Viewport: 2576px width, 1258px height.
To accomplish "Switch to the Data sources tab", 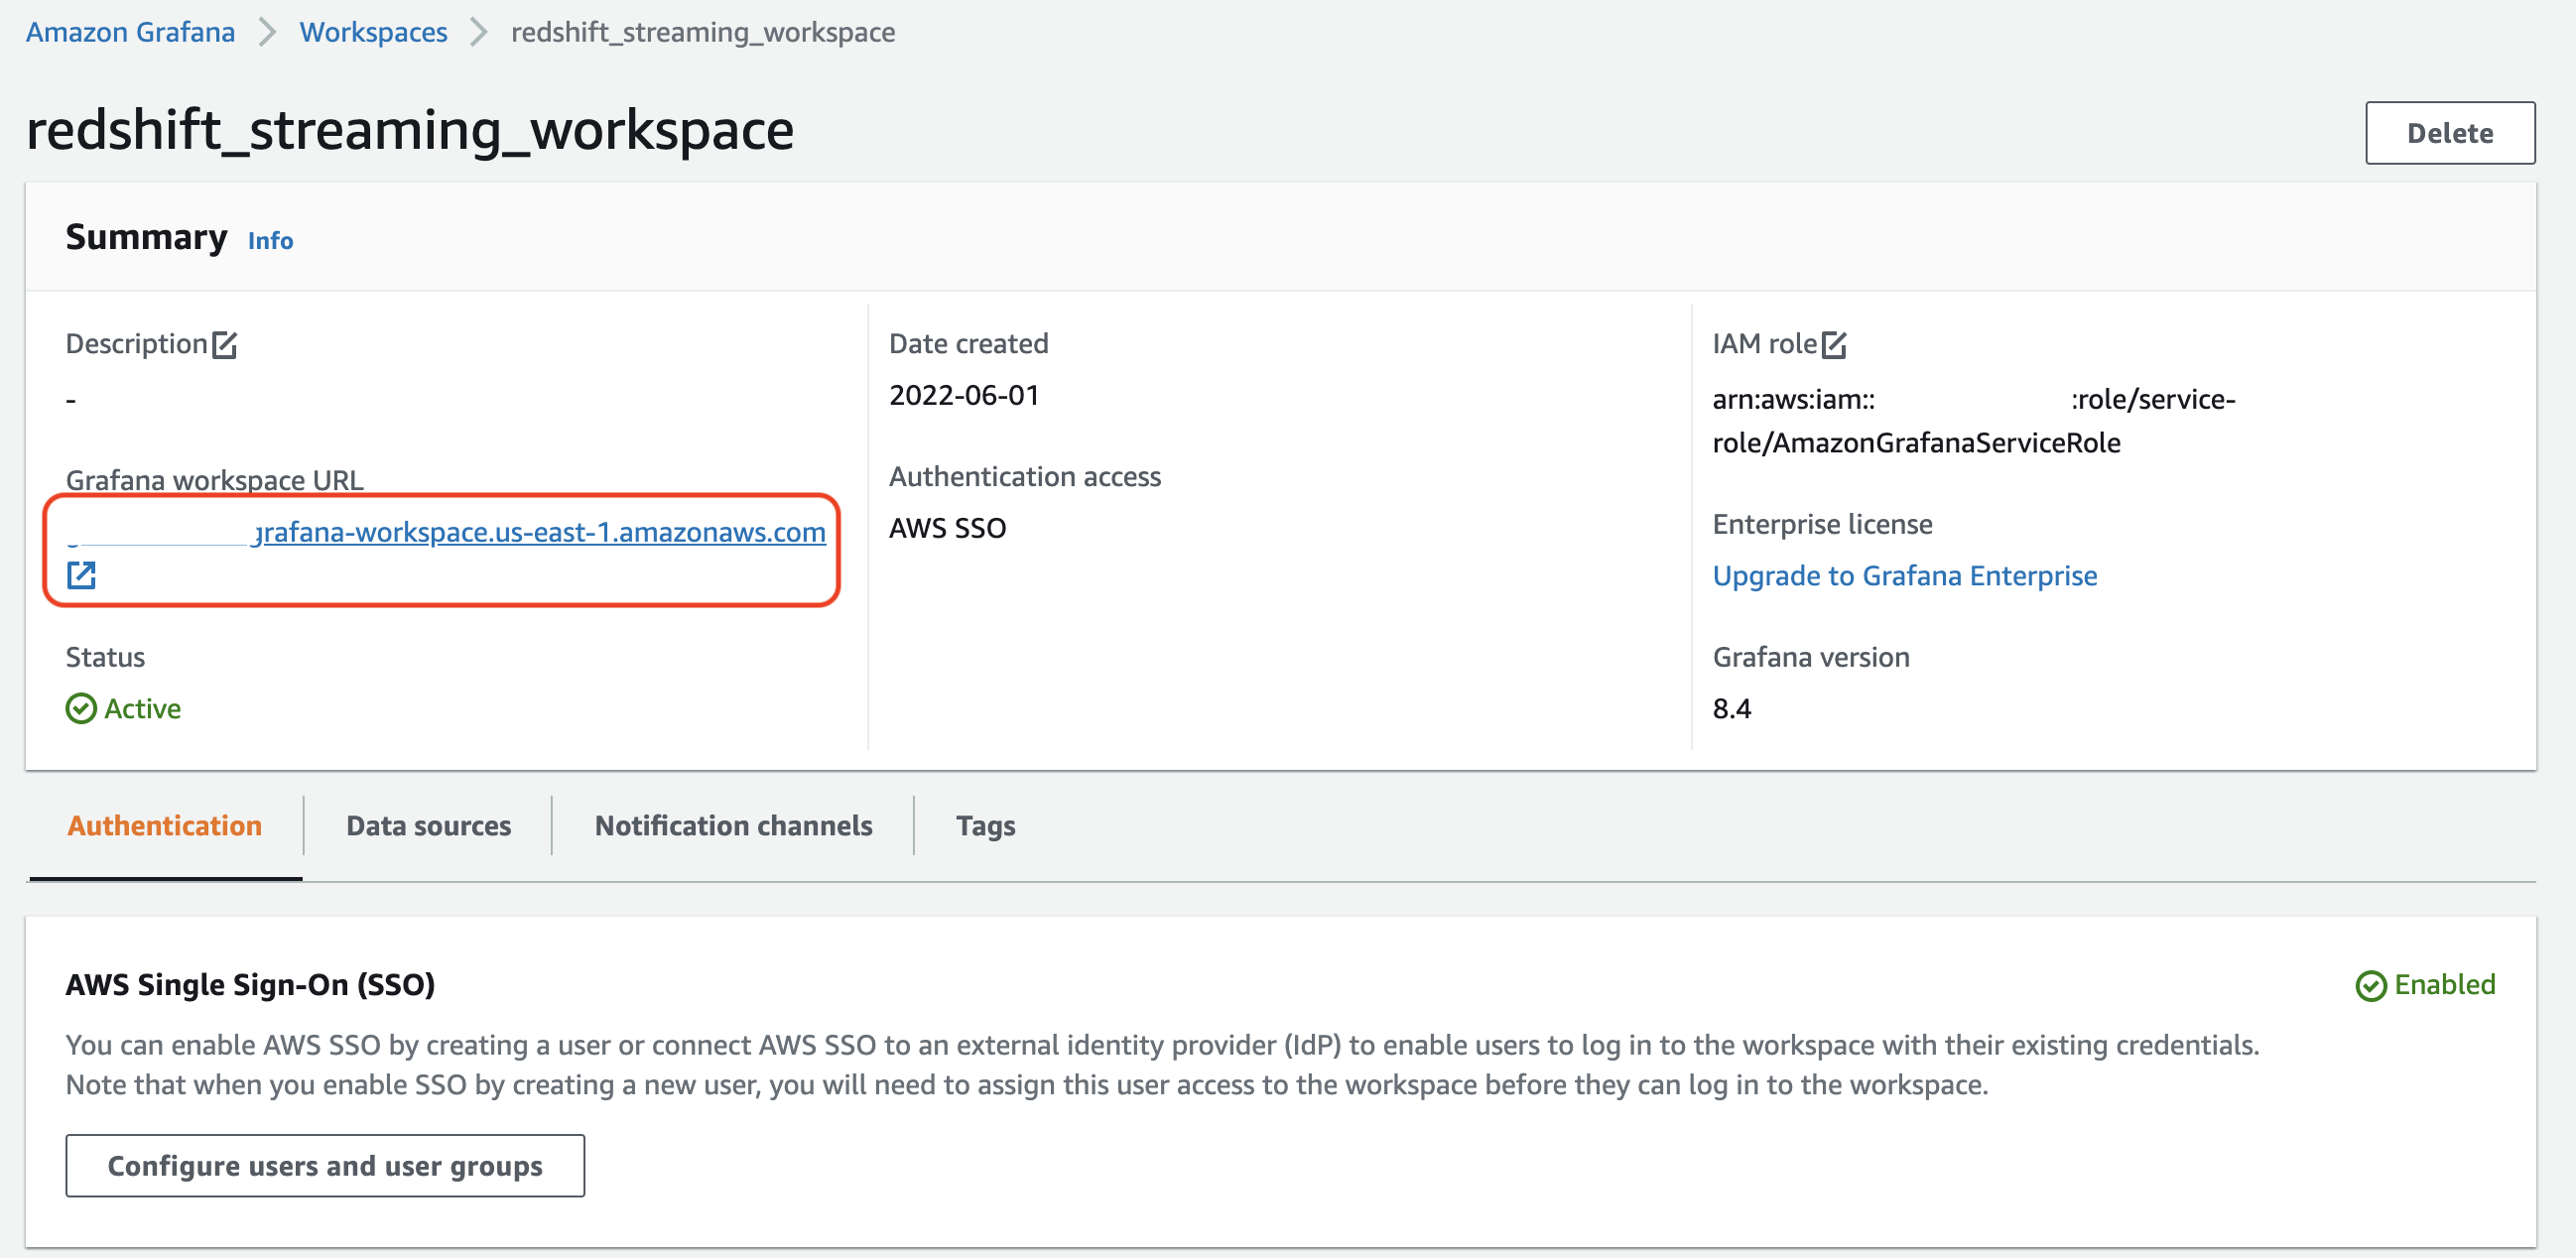I will coord(428,825).
